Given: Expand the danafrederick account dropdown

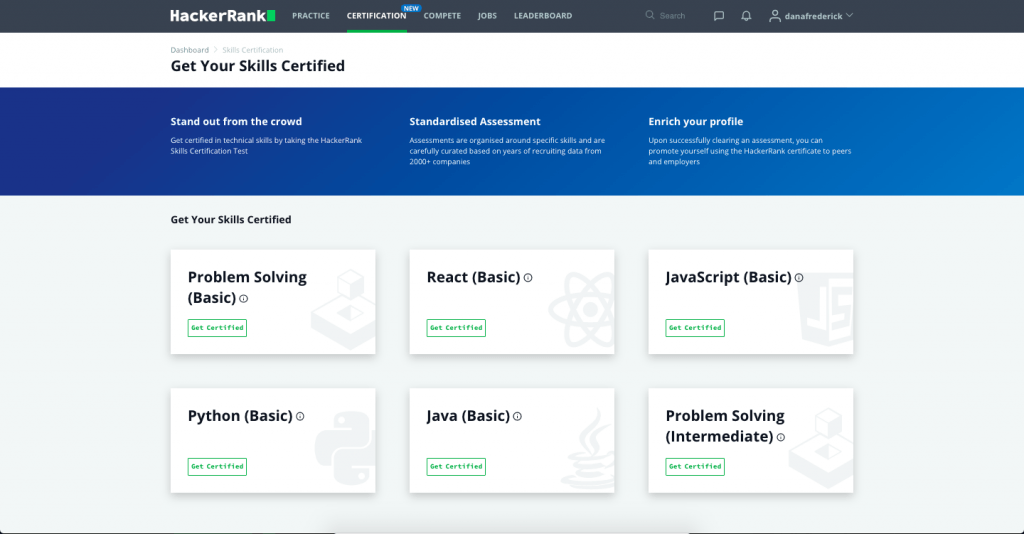Looking at the screenshot, I should [x=849, y=15].
